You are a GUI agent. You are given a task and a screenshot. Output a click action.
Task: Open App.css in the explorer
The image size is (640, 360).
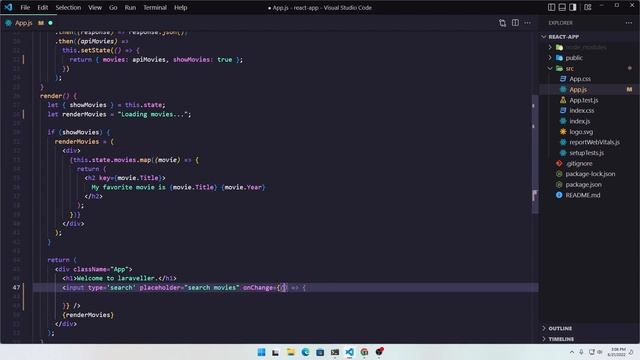[580, 79]
